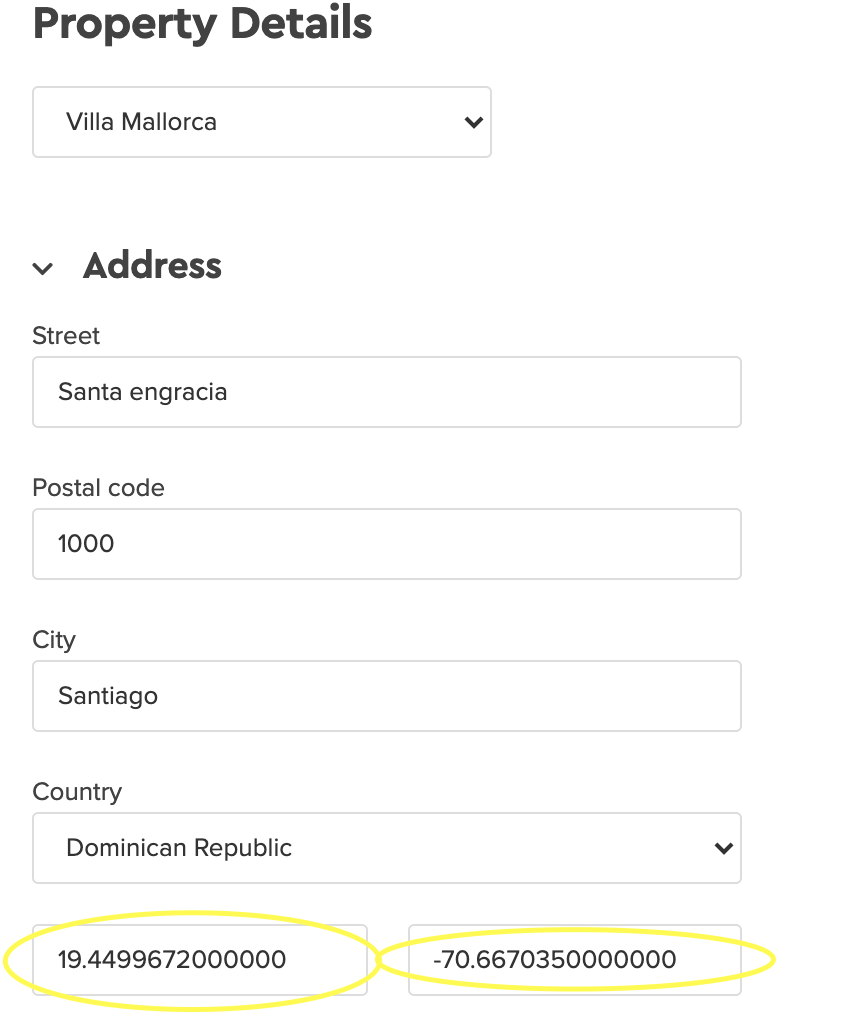Click the arrow on Villa Mallorca selector
Image resolution: width=854 pixels, height=1026 pixels.
pos(474,122)
